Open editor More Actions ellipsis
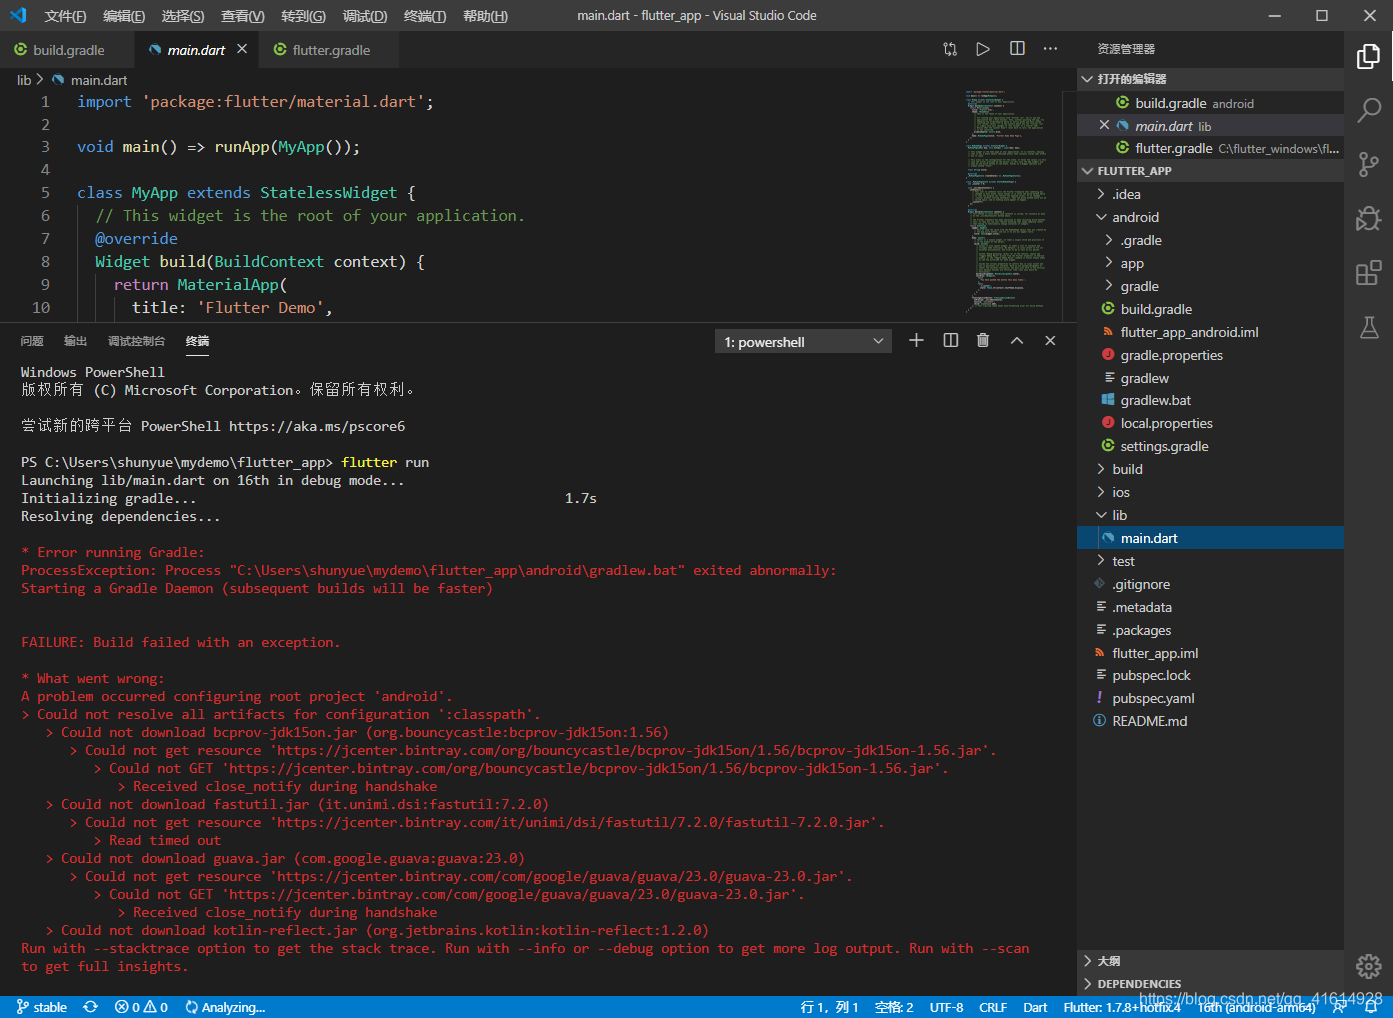 (1050, 49)
